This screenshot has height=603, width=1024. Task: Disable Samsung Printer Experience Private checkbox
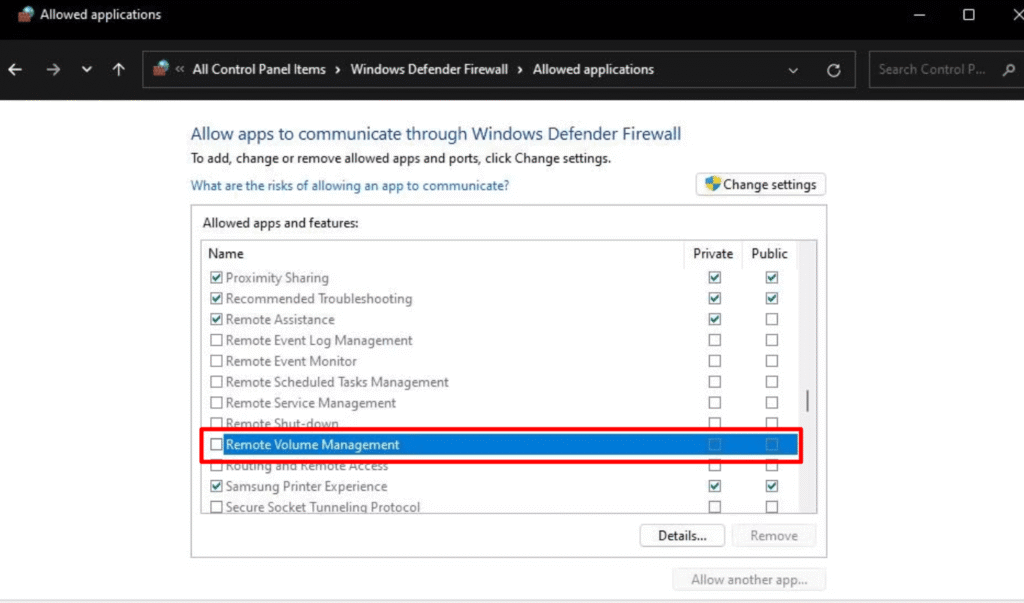[x=714, y=486]
